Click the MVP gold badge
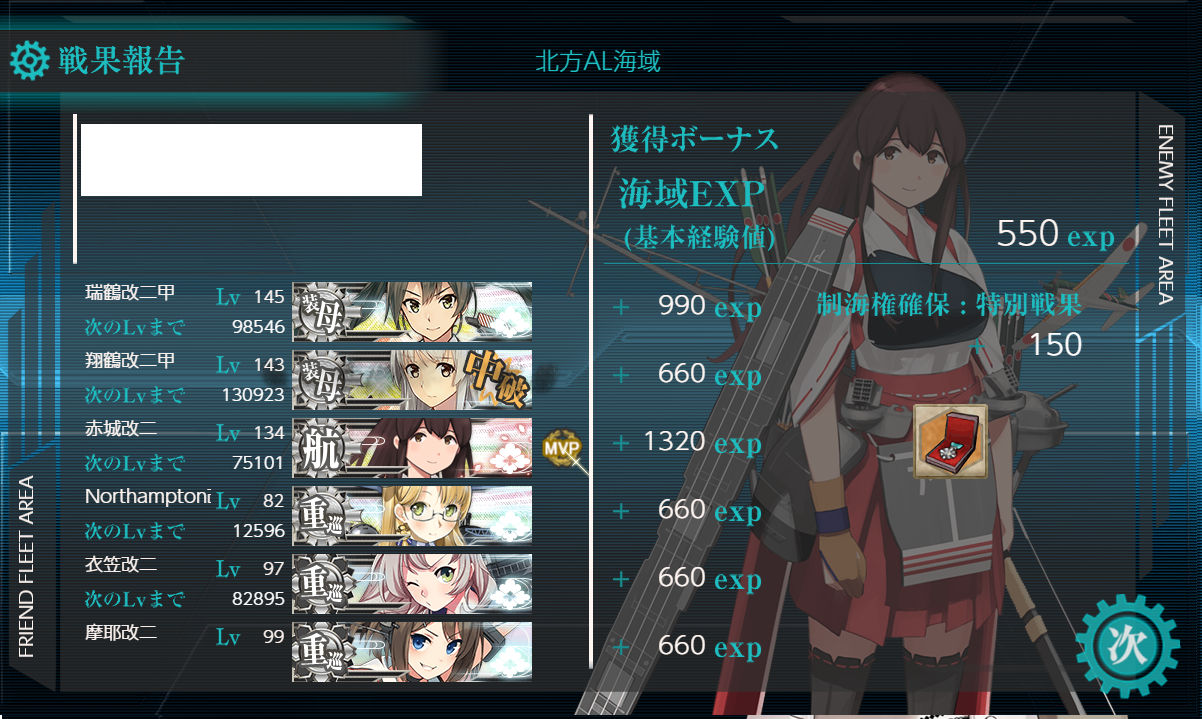 tap(561, 448)
